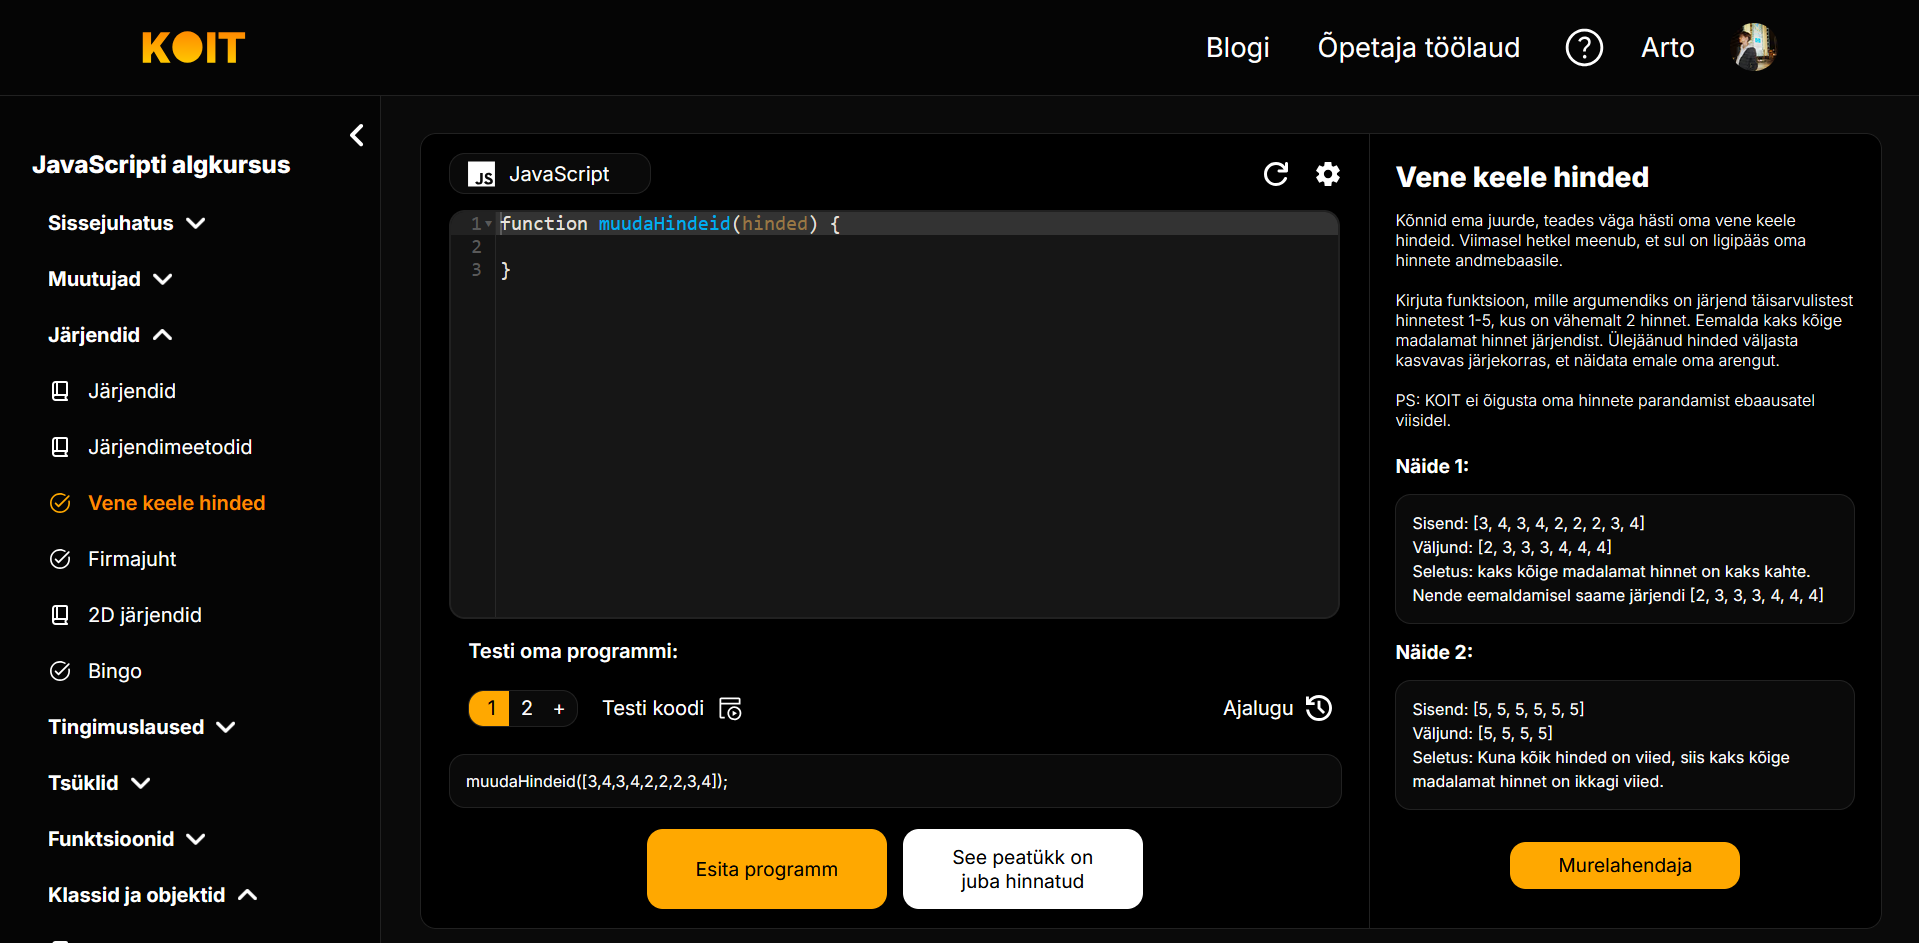The height and width of the screenshot is (943, 1919).
Task: Collapse the sidebar with the arrow
Action: coord(357,135)
